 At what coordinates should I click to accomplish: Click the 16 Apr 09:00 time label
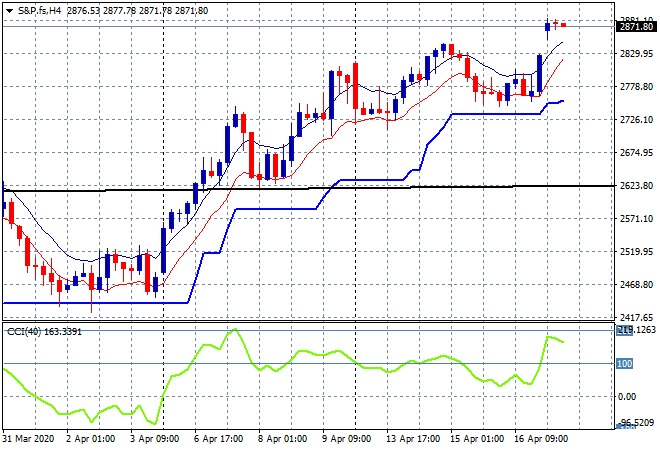pos(541,439)
